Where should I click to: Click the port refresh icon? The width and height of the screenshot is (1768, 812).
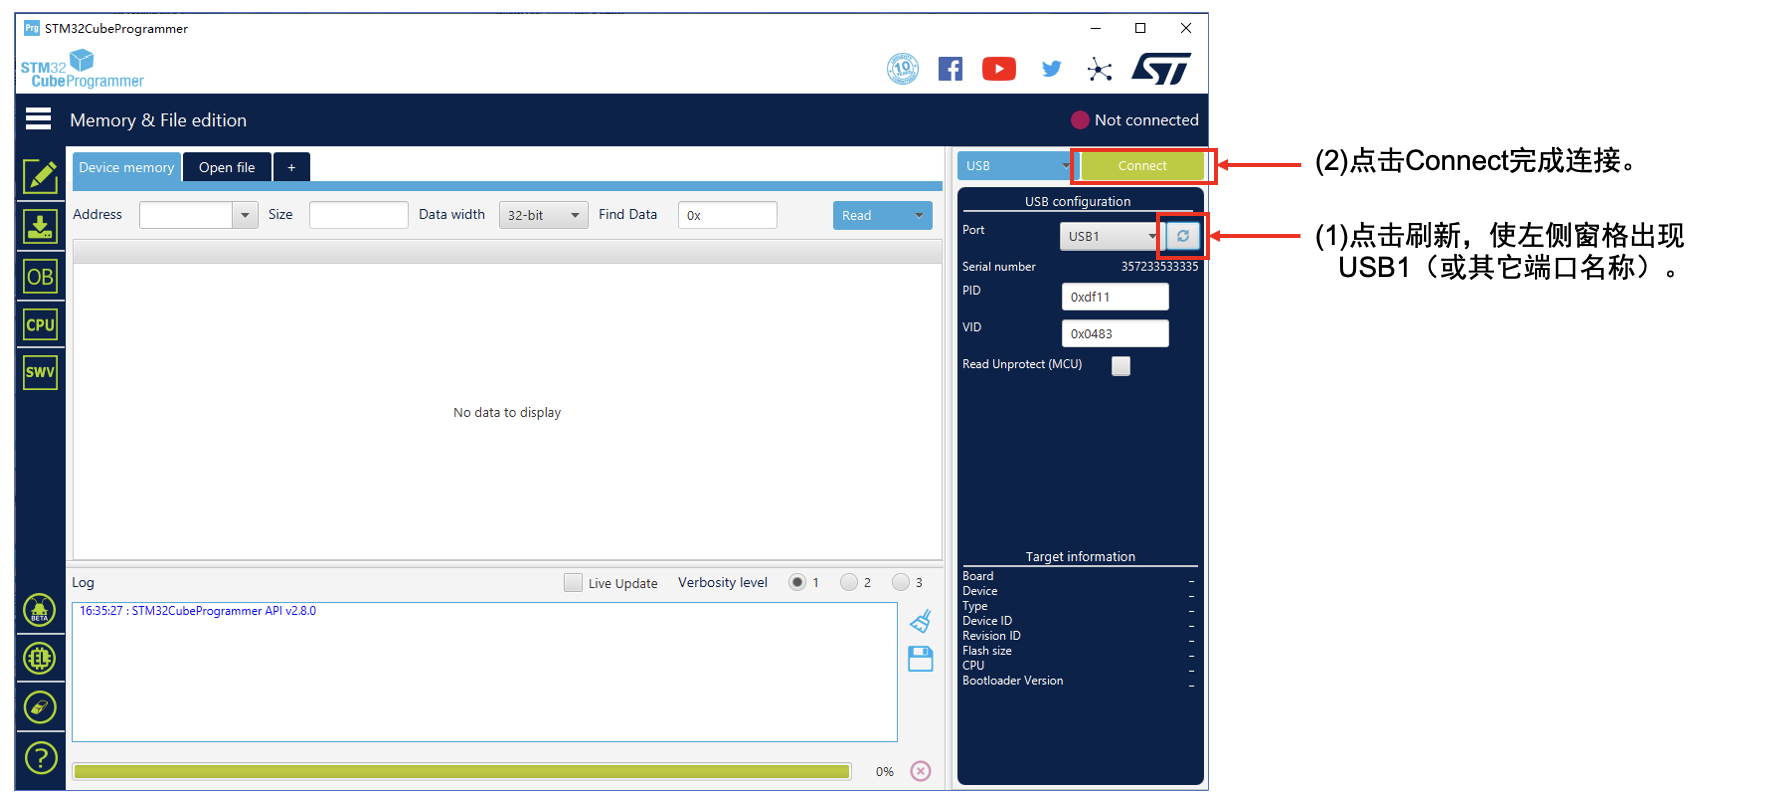(x=1182, y=236)
